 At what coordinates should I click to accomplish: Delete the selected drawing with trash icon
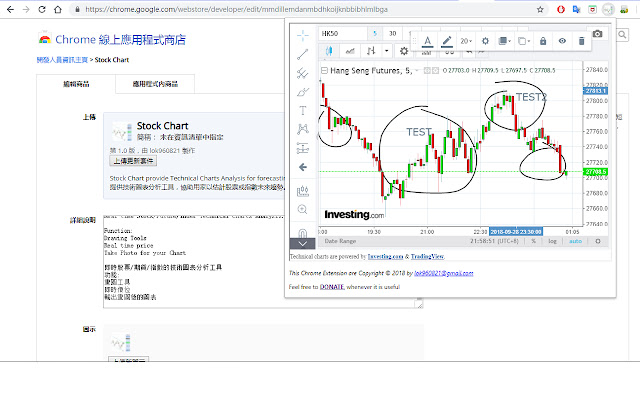[581, 41]
